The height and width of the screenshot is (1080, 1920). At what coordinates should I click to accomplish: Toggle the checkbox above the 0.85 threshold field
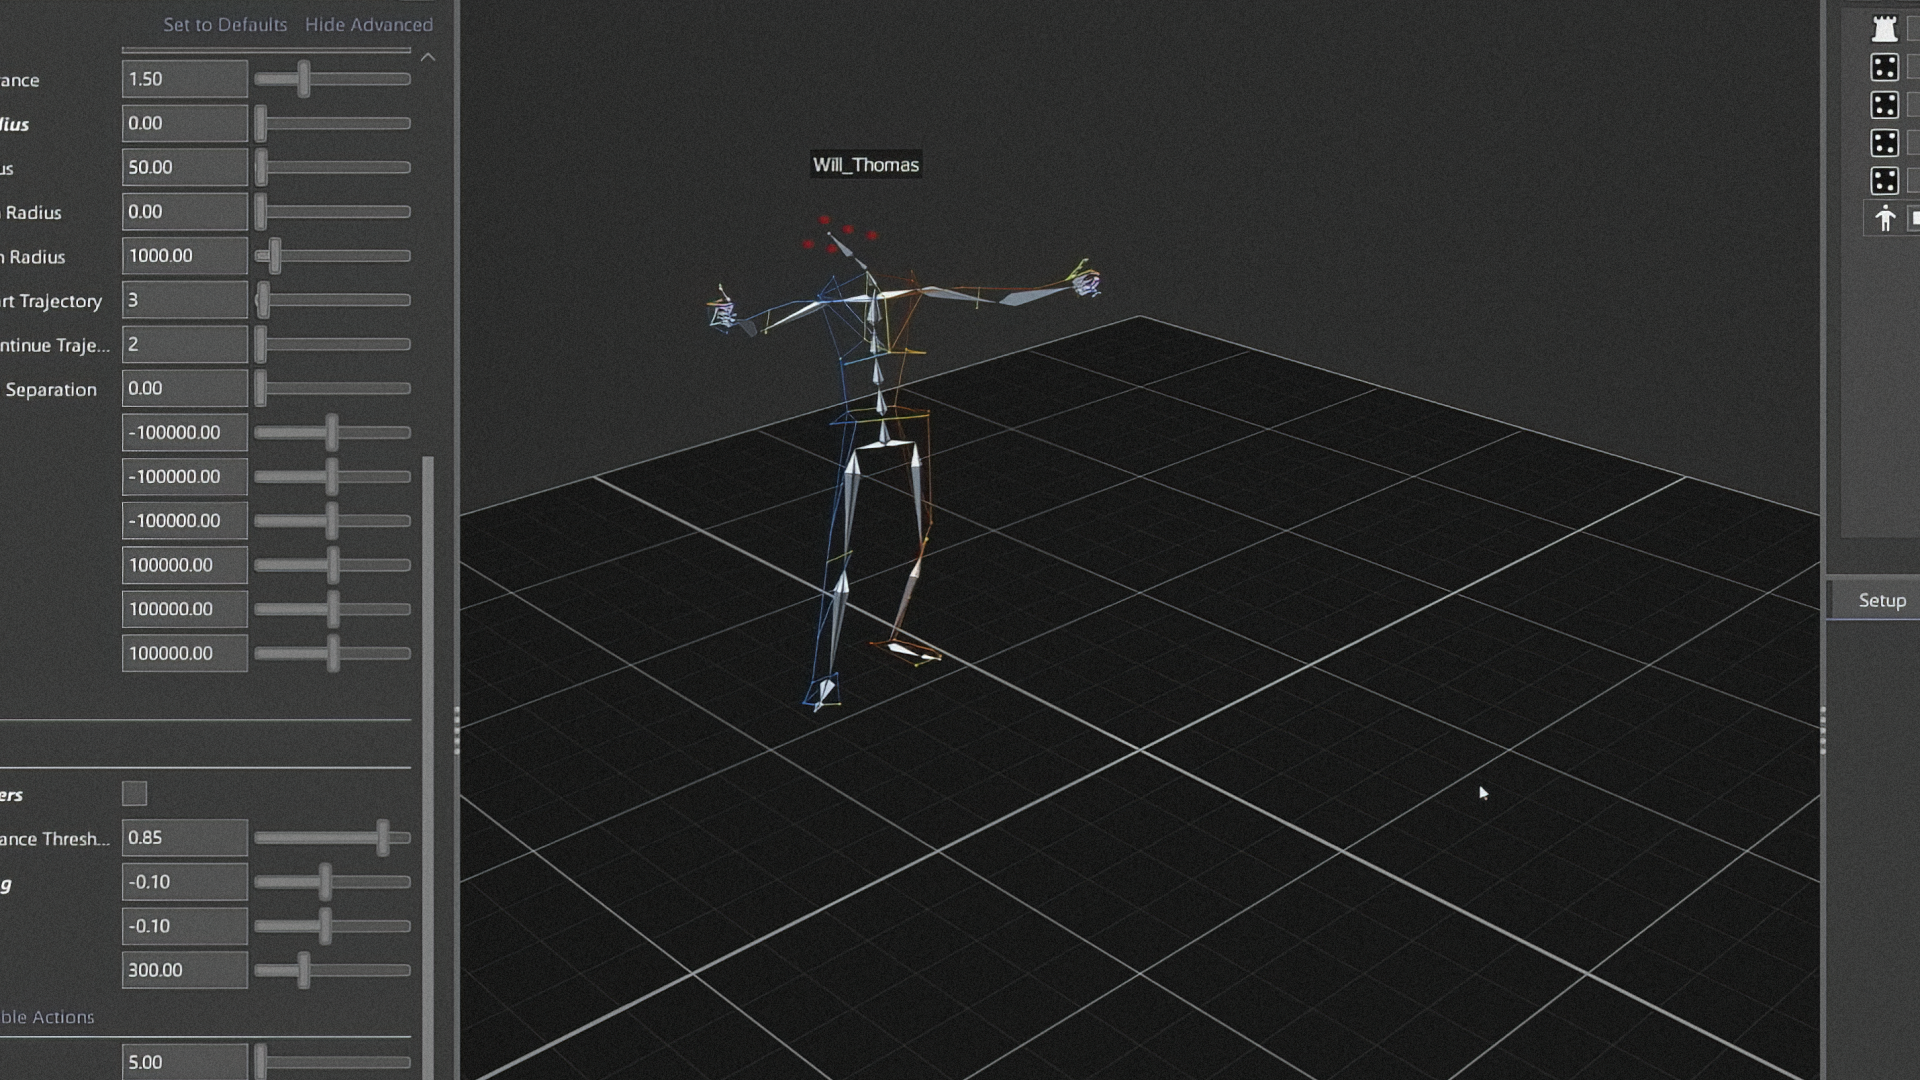click(134, 794)
